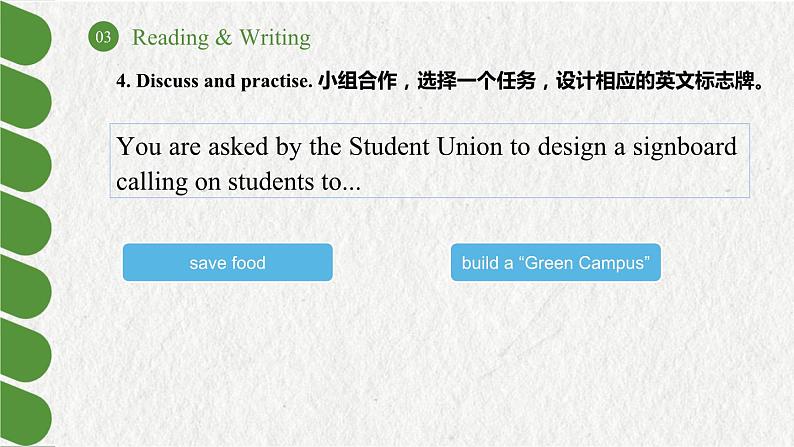
Task: Click the word "Writing" in the heading
Action: tap(275, 38)
